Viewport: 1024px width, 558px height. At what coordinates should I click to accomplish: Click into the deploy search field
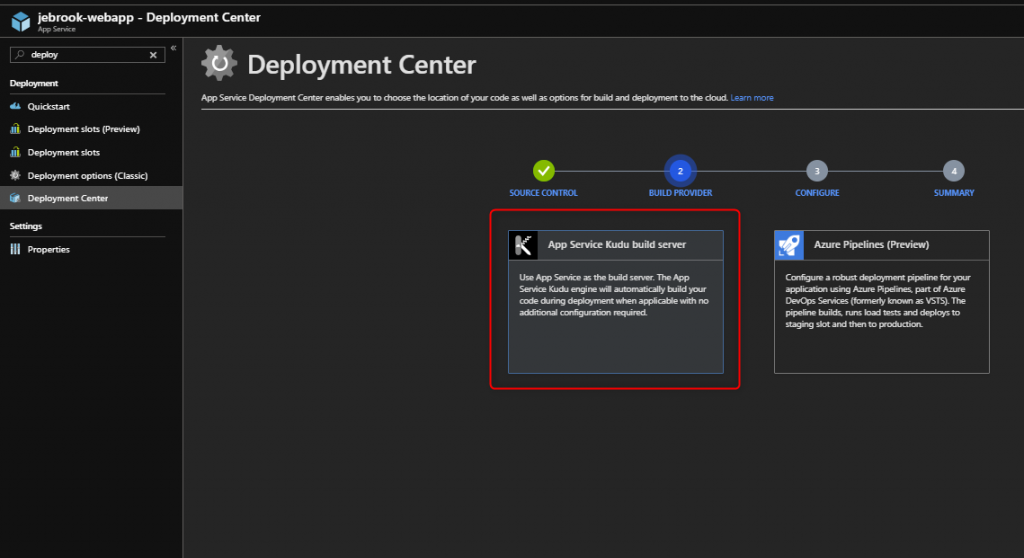point(88,55)
